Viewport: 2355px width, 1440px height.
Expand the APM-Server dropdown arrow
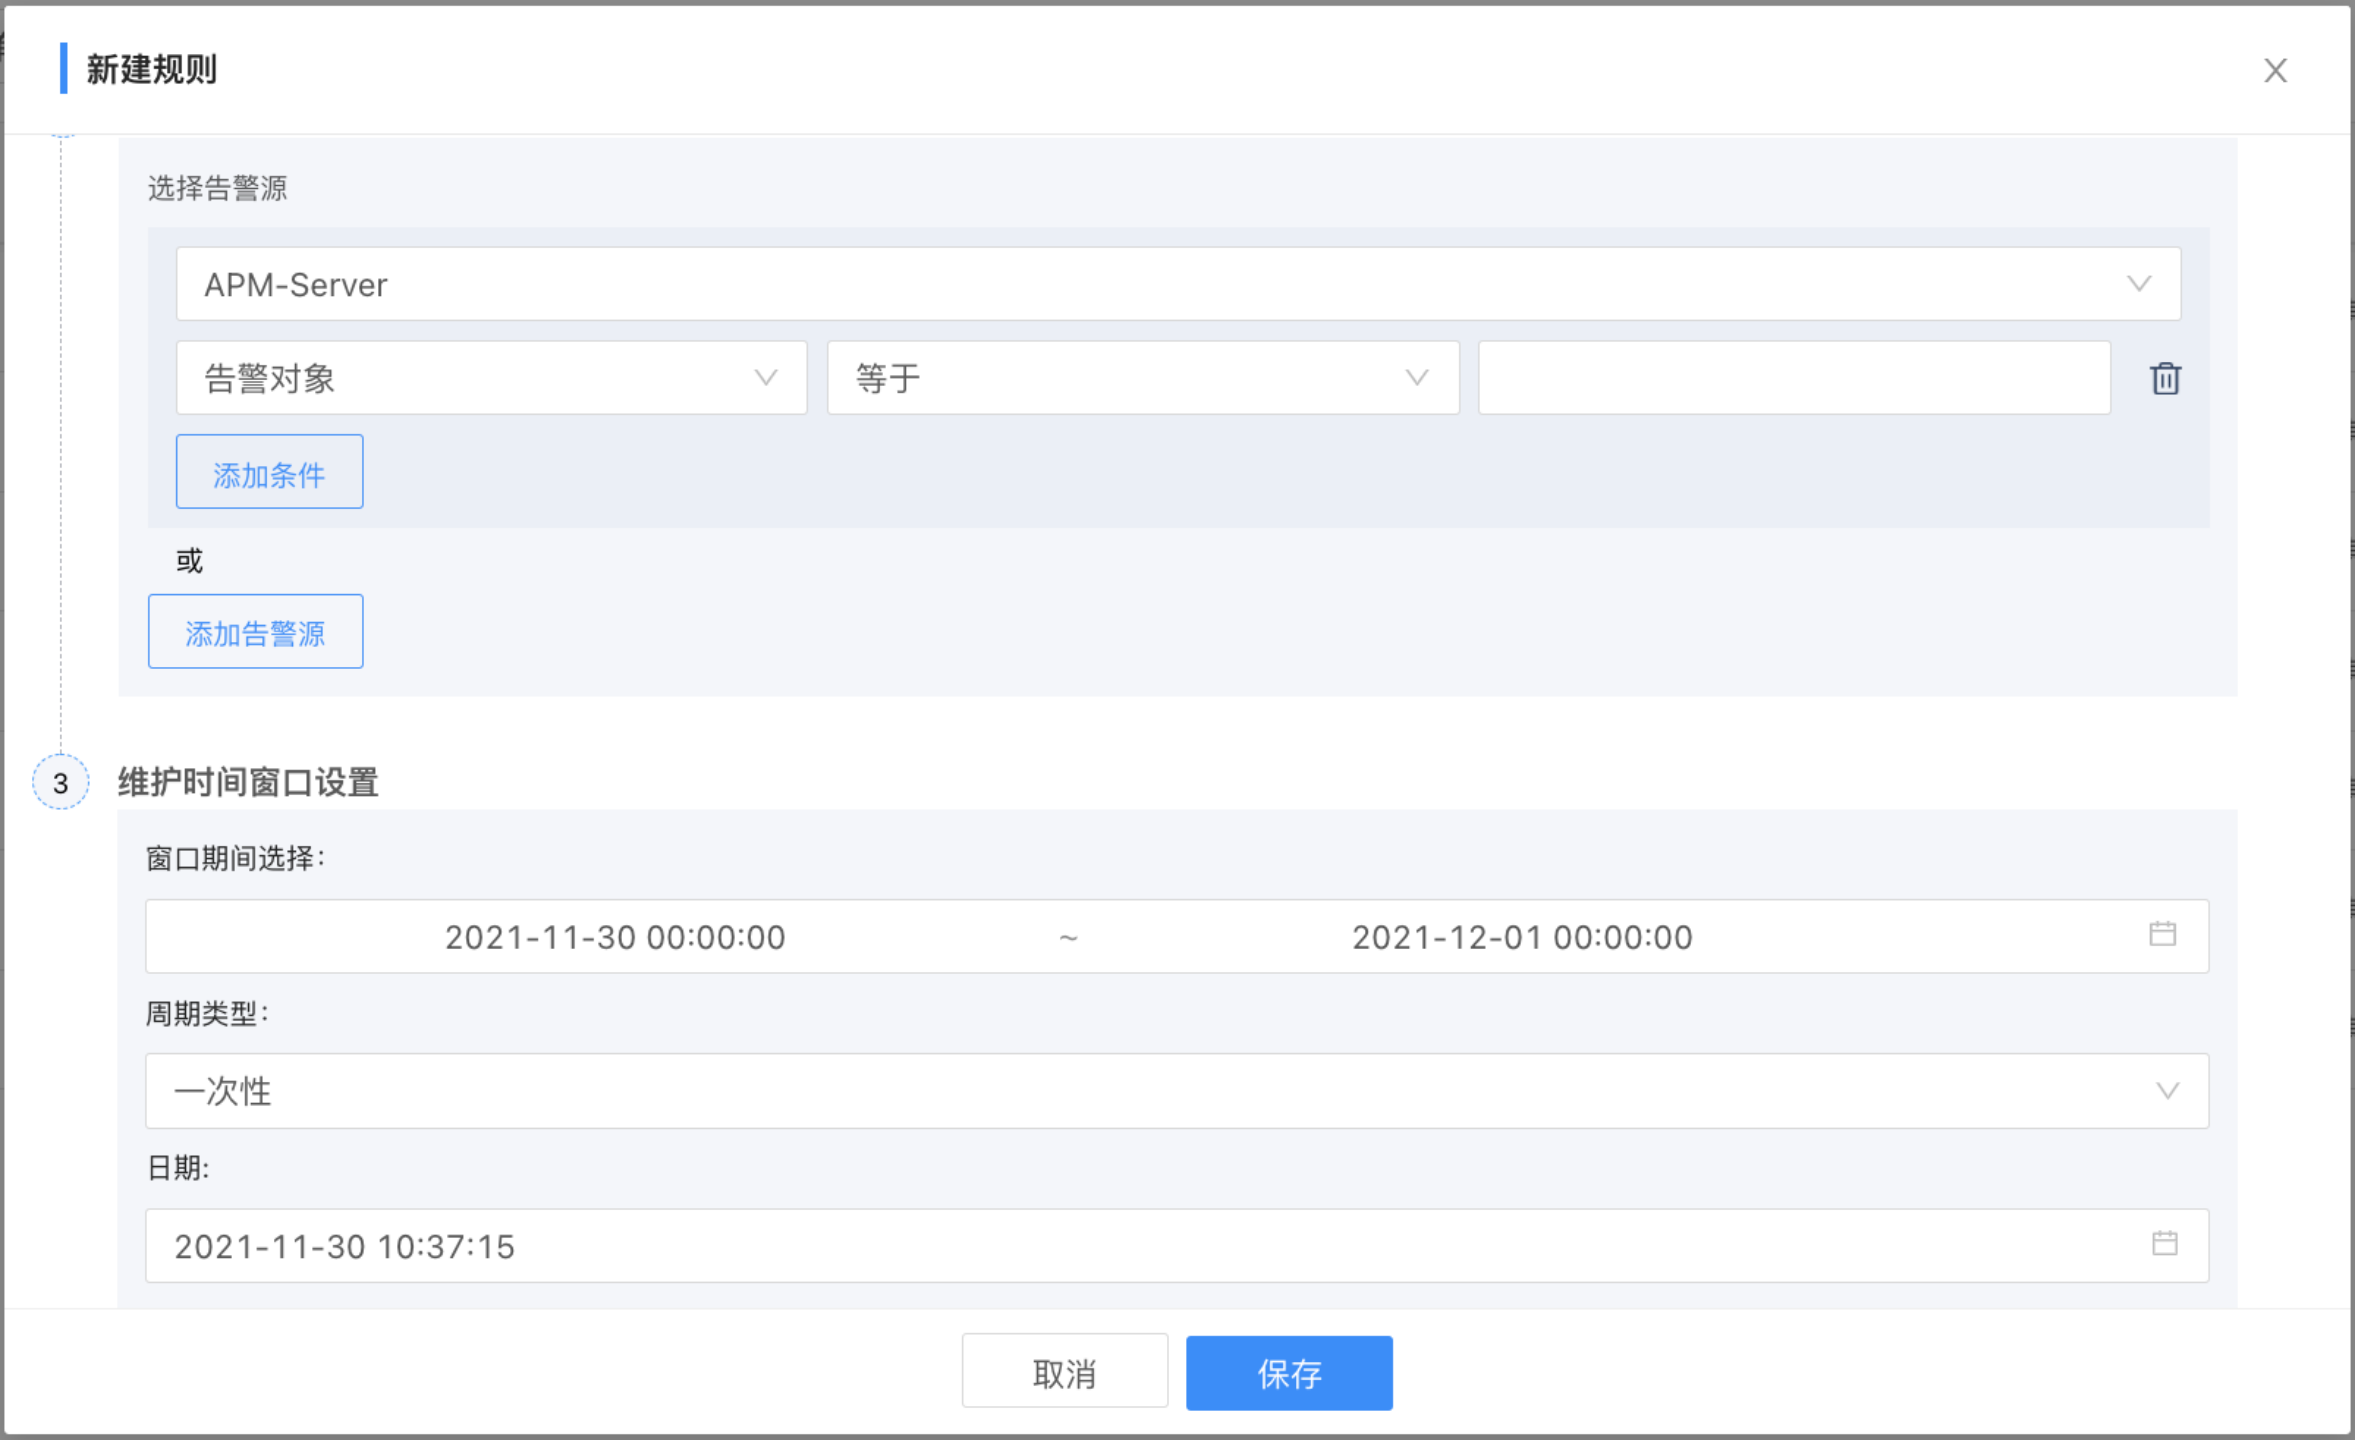point(2138,284)
